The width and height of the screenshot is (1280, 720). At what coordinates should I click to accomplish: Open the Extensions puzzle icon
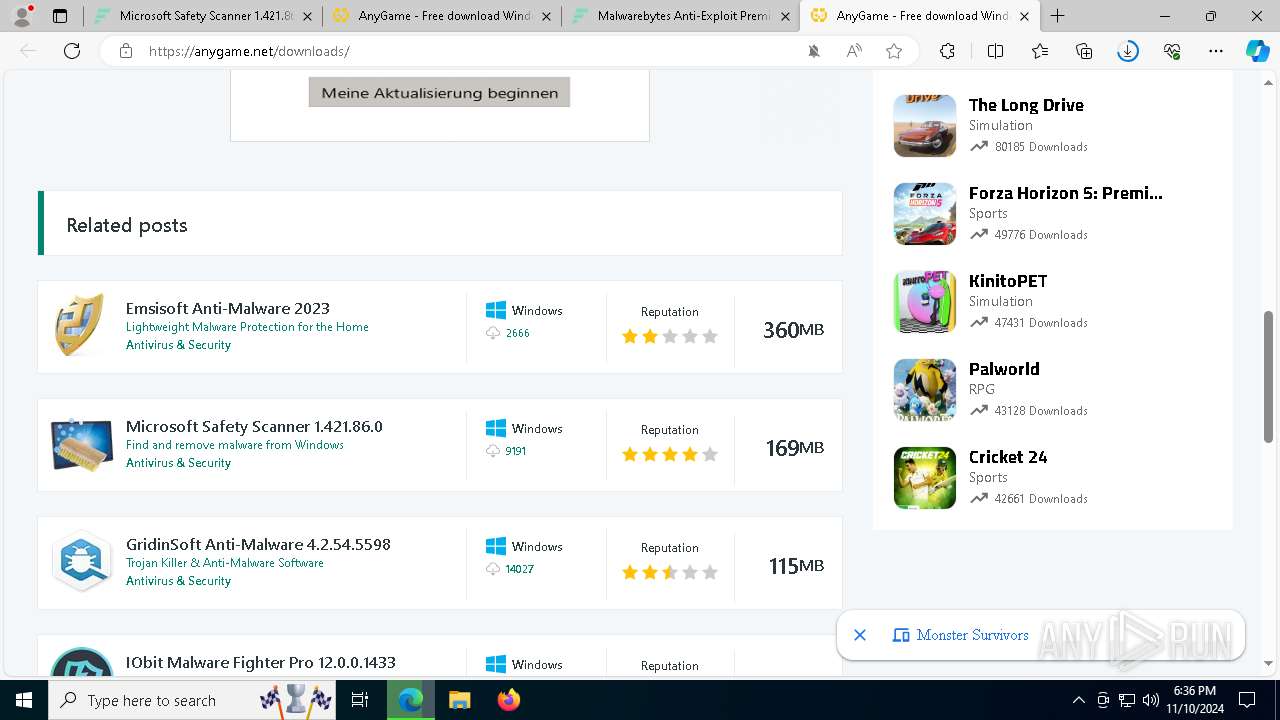[947, 51]
